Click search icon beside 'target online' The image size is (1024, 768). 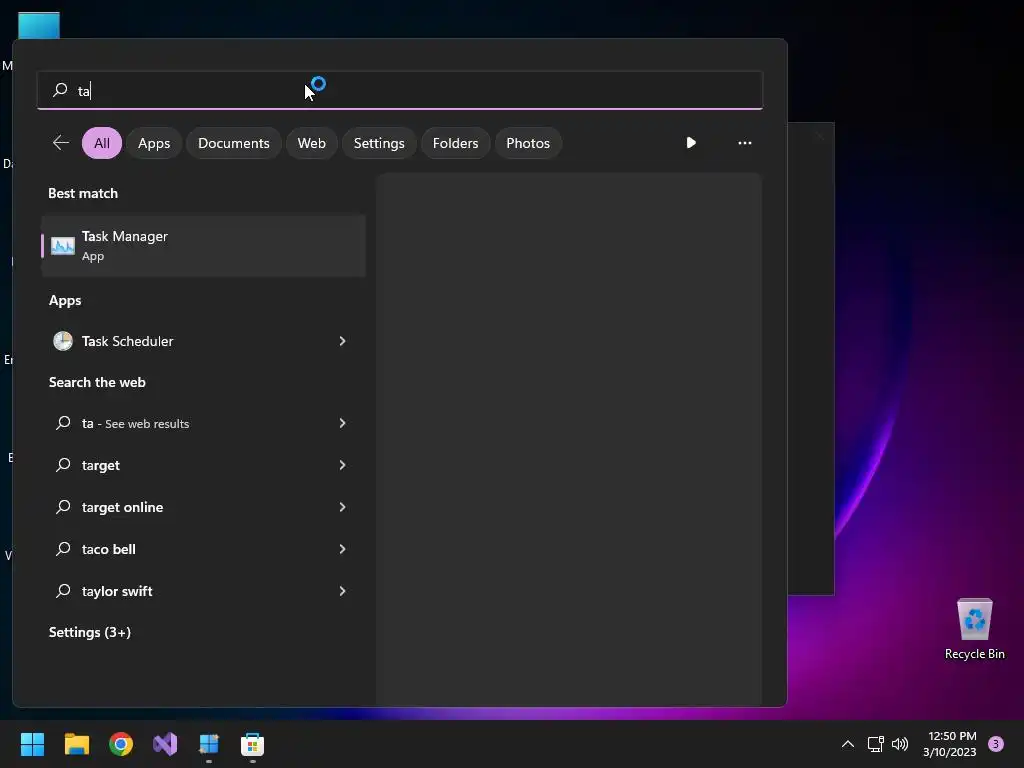[63, 507]
